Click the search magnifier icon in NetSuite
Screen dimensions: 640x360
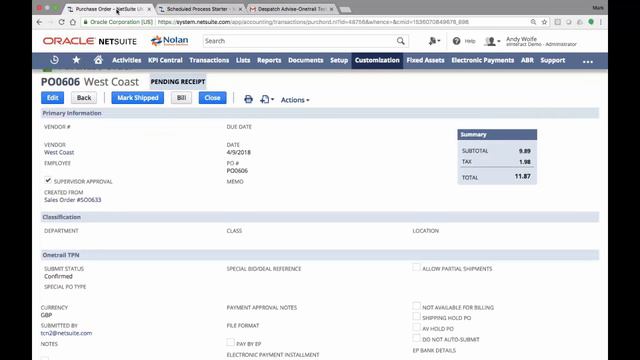pos(401,41)
